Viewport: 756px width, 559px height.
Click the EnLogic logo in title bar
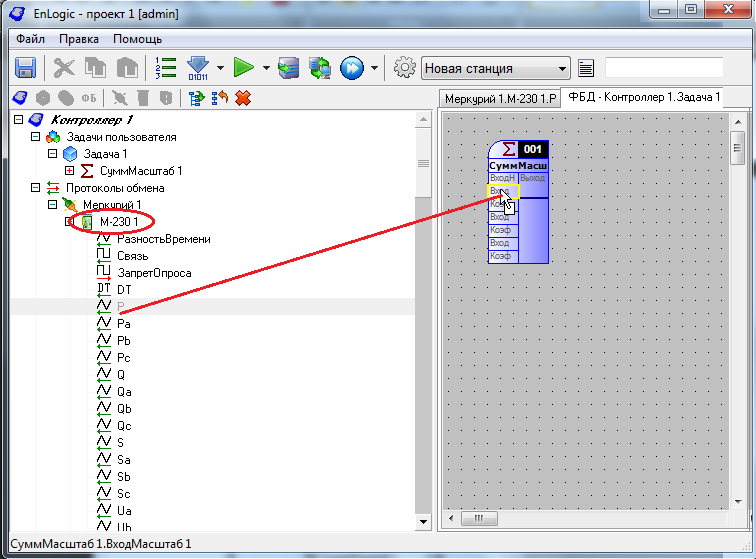pos(17,14)
